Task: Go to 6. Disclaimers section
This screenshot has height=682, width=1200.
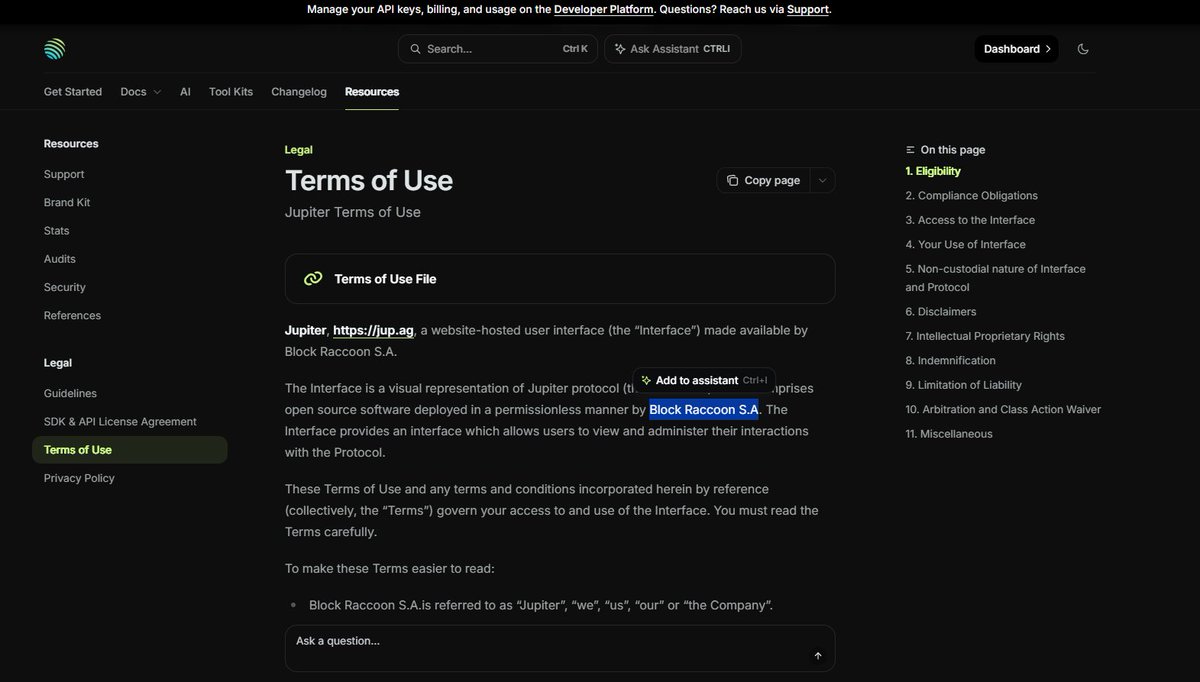Action: (941, 312)
